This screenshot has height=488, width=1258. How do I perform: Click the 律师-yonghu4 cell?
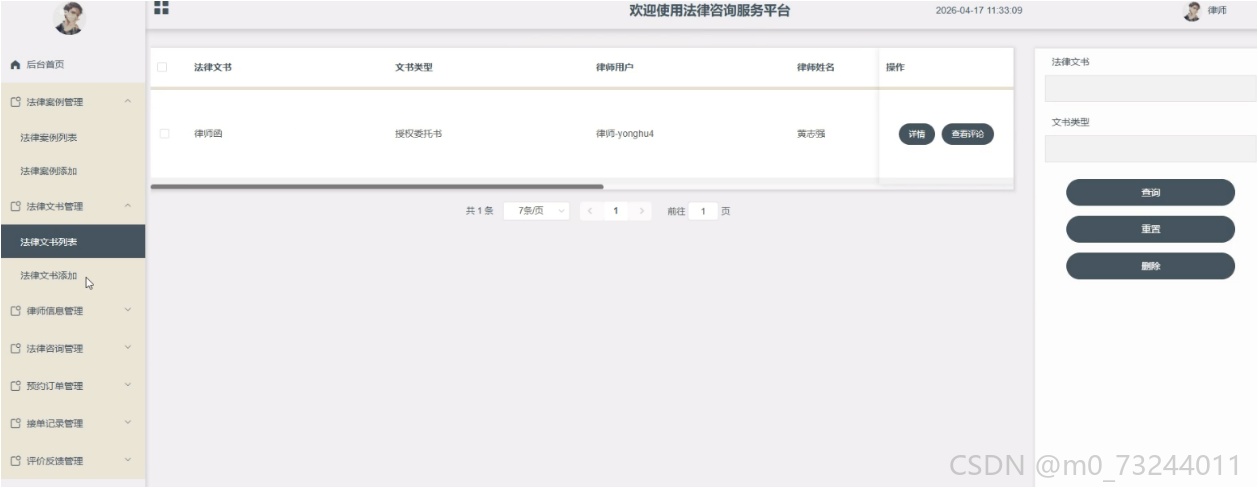tap(624, 133)
